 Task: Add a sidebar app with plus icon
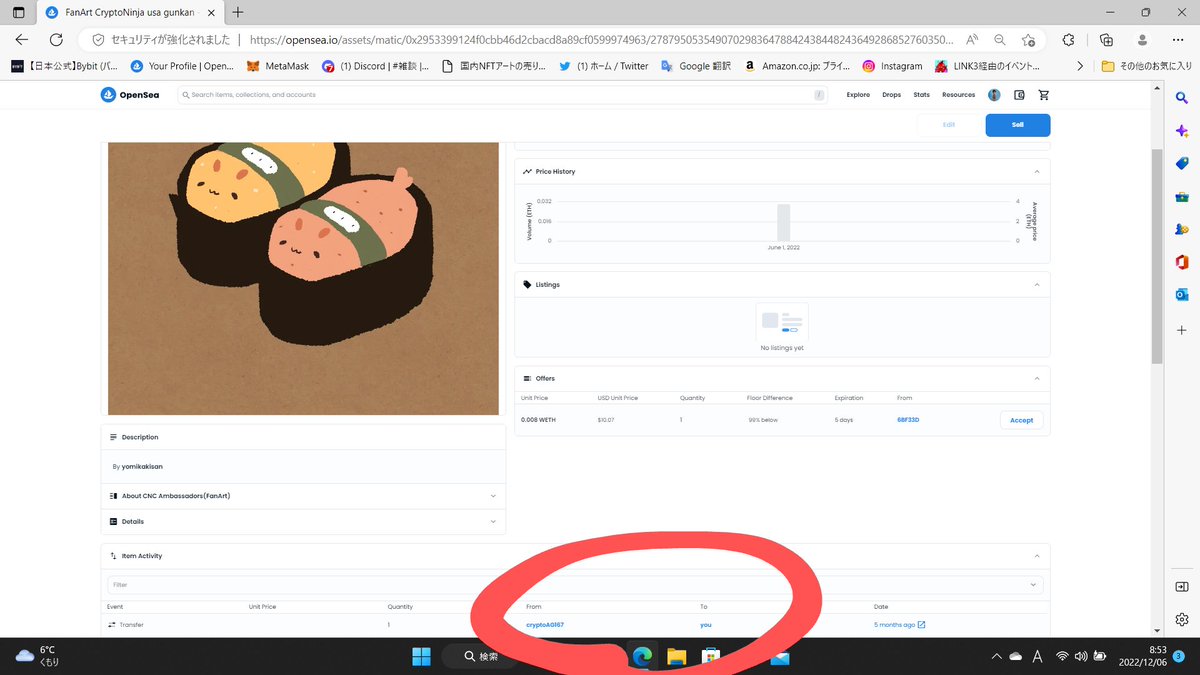1182,329
